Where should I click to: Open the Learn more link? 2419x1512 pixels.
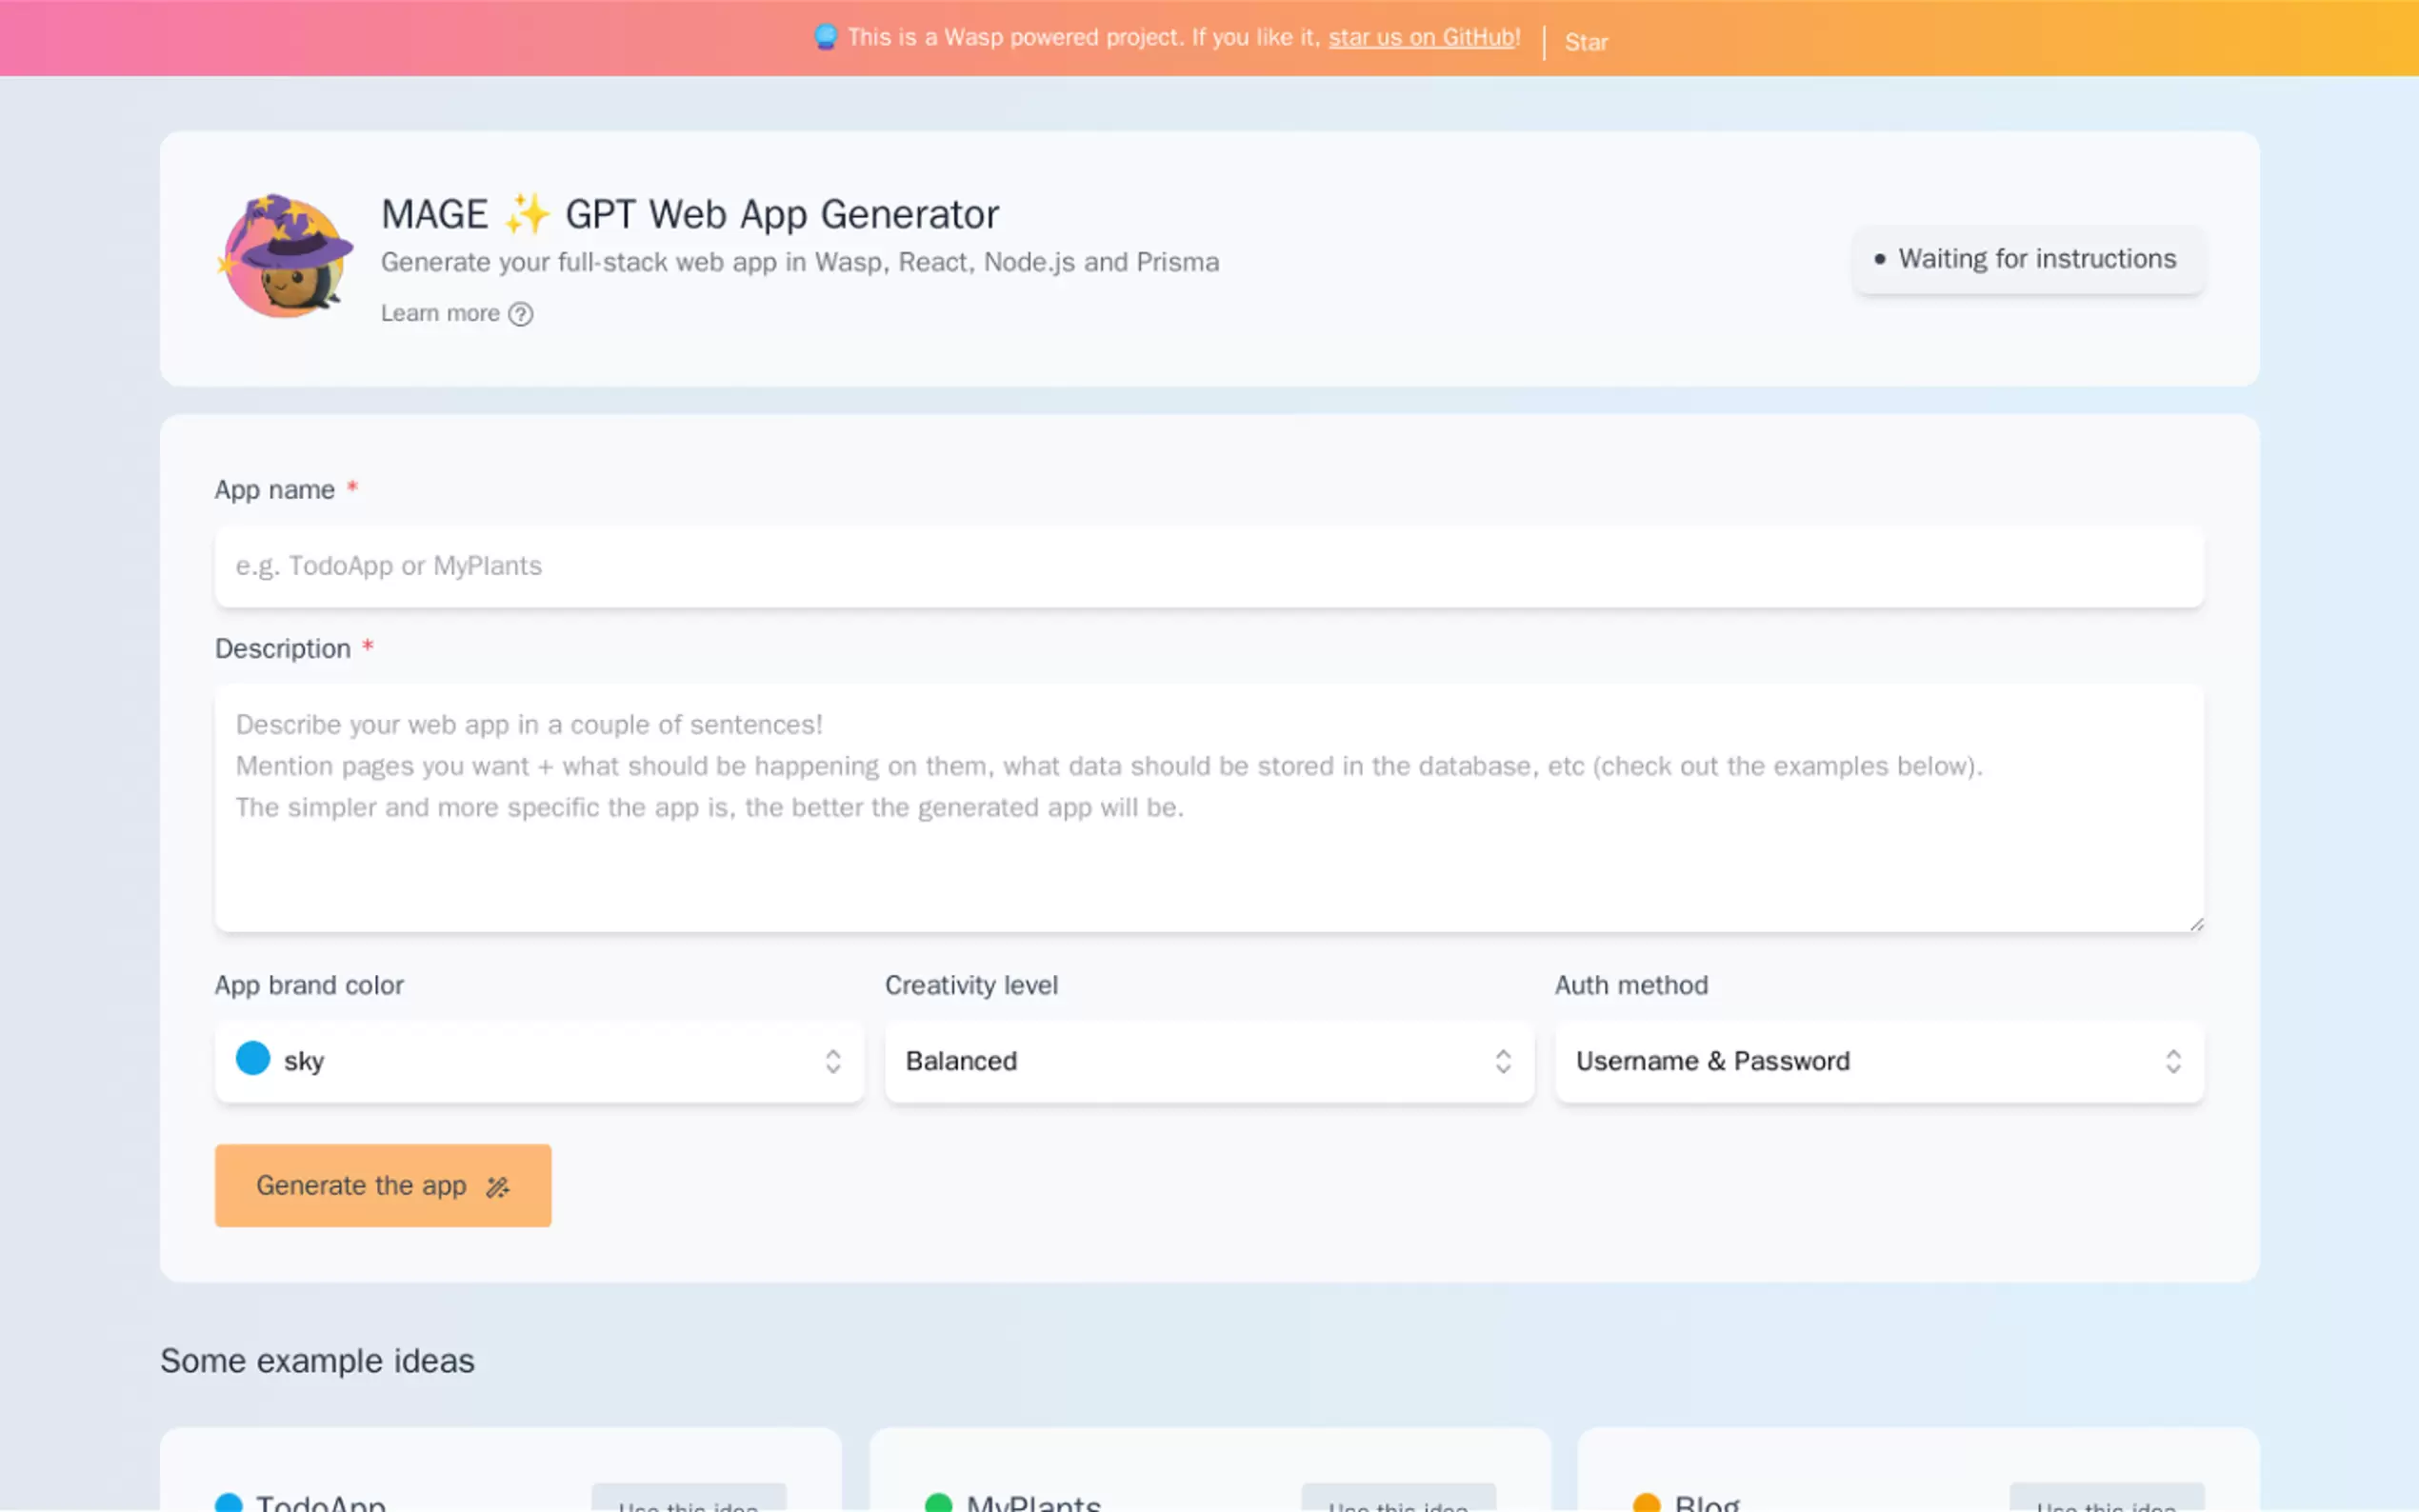pos(457,313)
